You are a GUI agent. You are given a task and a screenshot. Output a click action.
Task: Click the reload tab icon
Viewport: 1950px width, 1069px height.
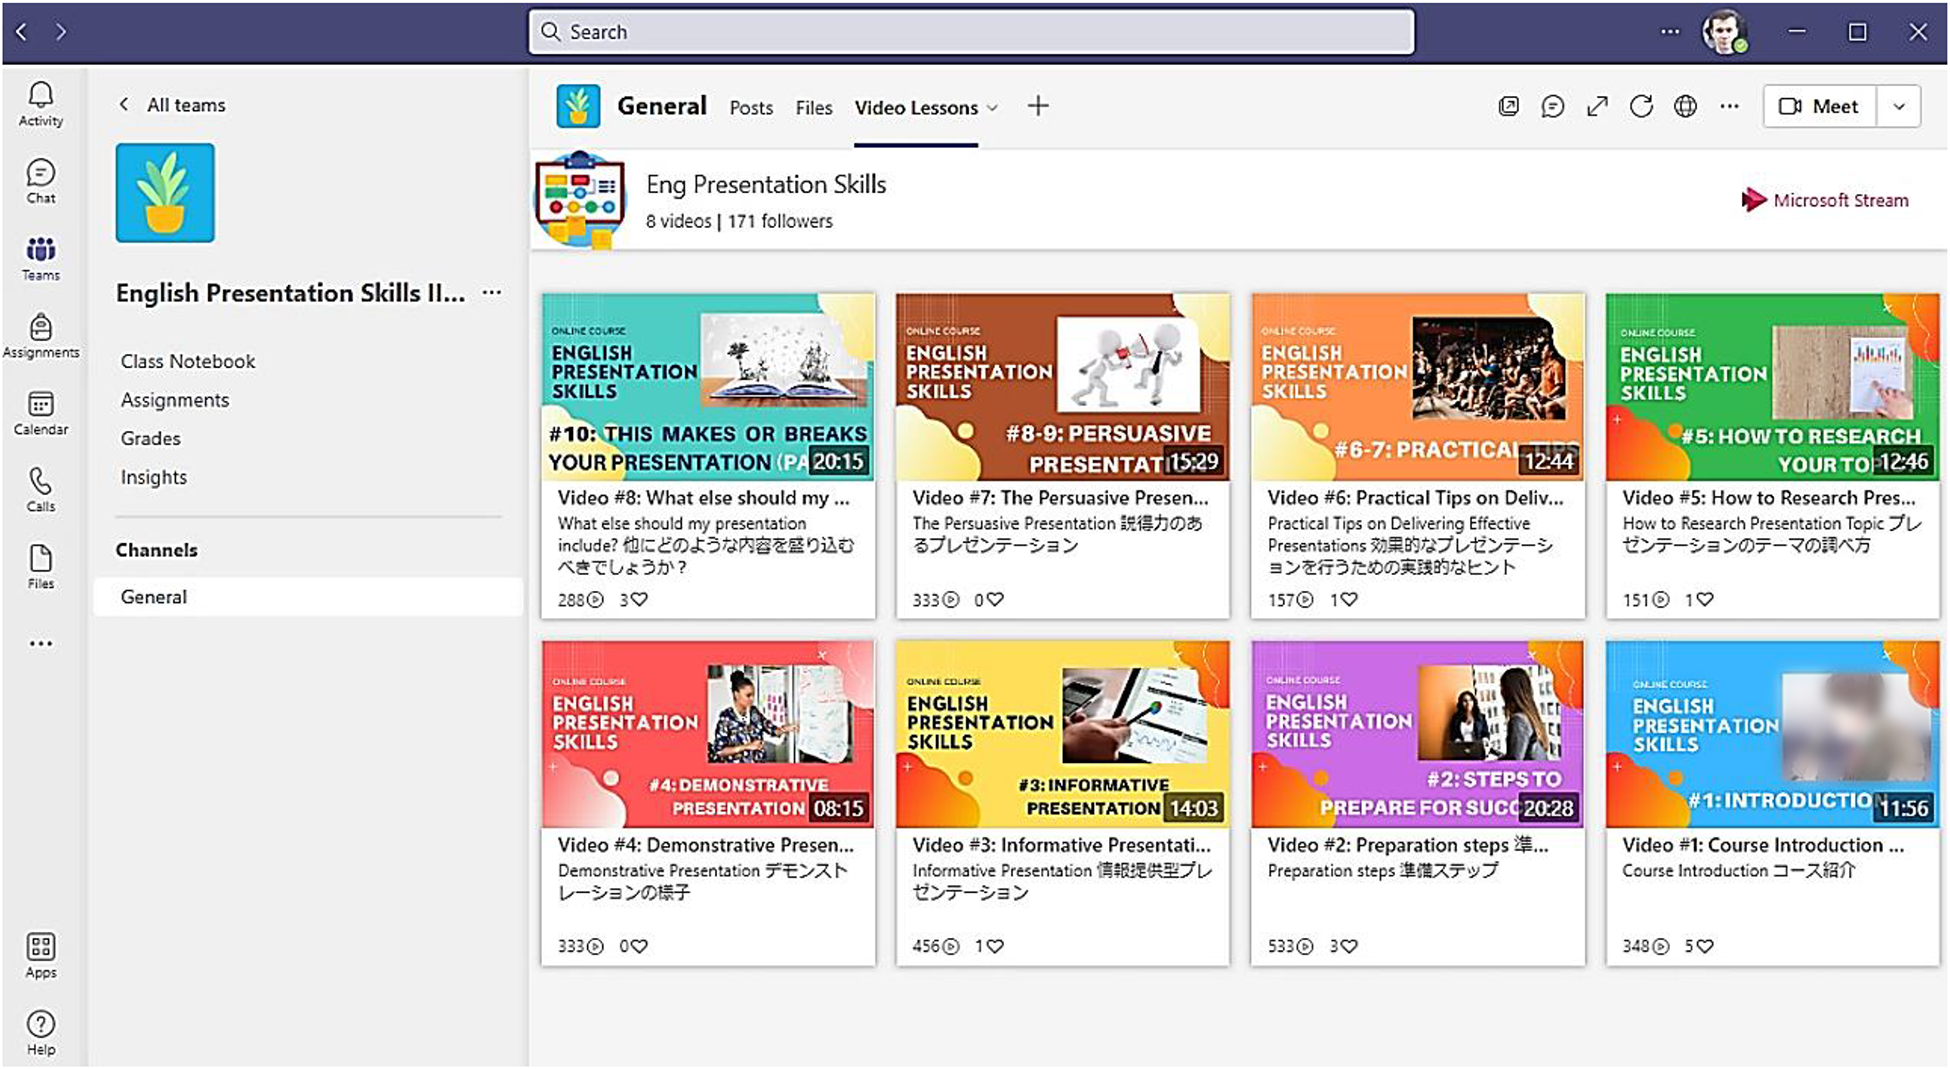pos(1641,106)
